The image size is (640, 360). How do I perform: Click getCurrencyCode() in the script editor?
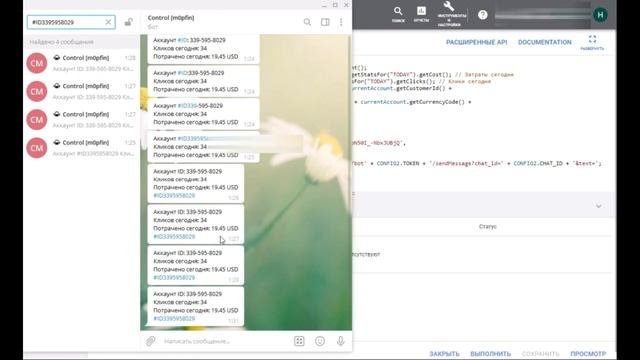pos(437,102)
